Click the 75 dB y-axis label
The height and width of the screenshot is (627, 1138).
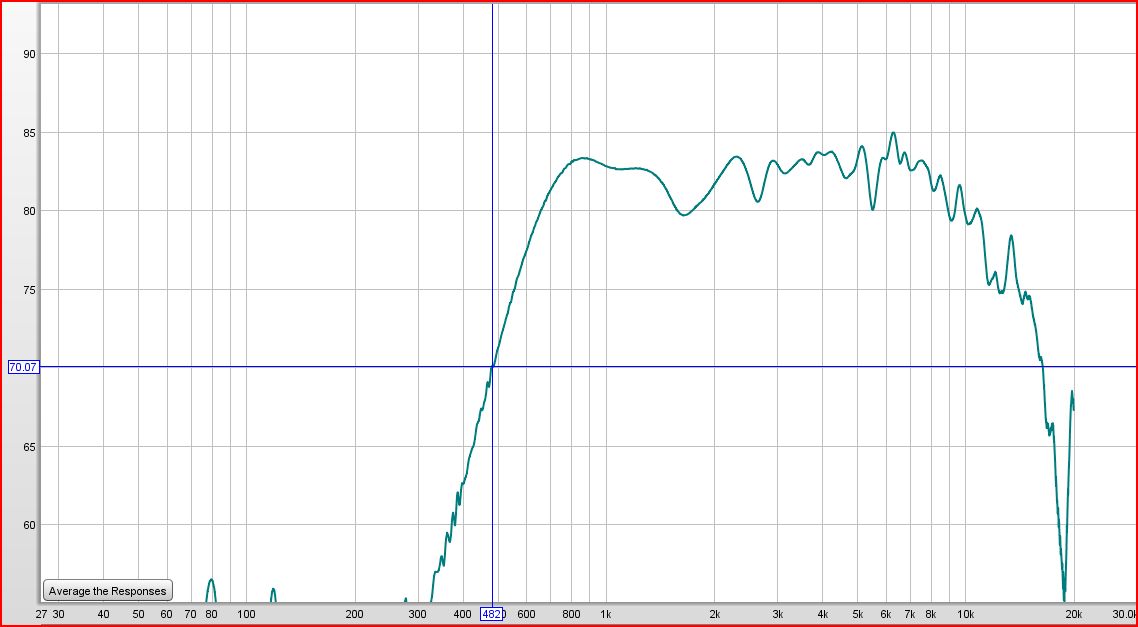coord(28,290)
